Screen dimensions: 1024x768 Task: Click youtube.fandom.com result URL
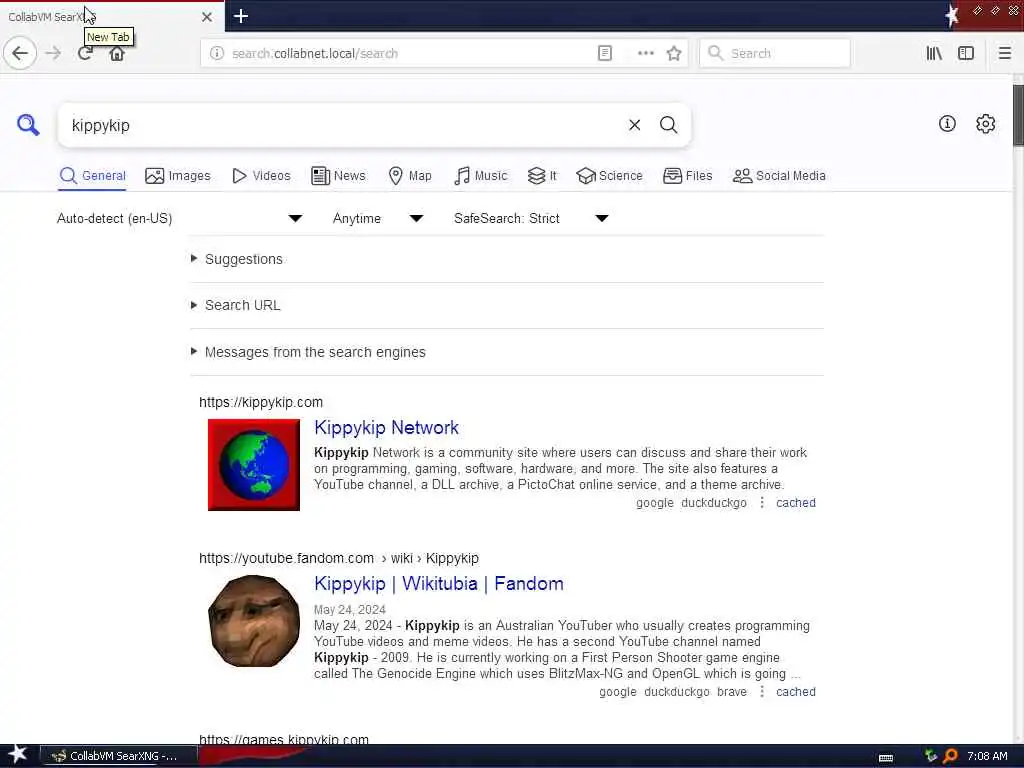(339, 558)
